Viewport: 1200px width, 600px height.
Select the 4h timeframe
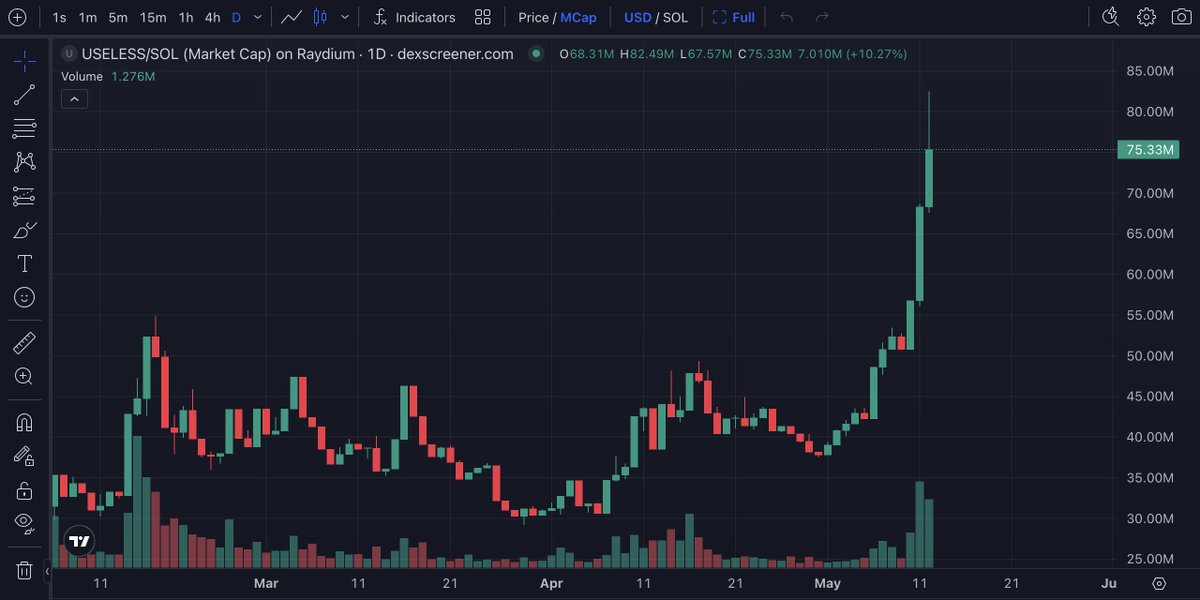pyautogui.click(x=212, y=18)
